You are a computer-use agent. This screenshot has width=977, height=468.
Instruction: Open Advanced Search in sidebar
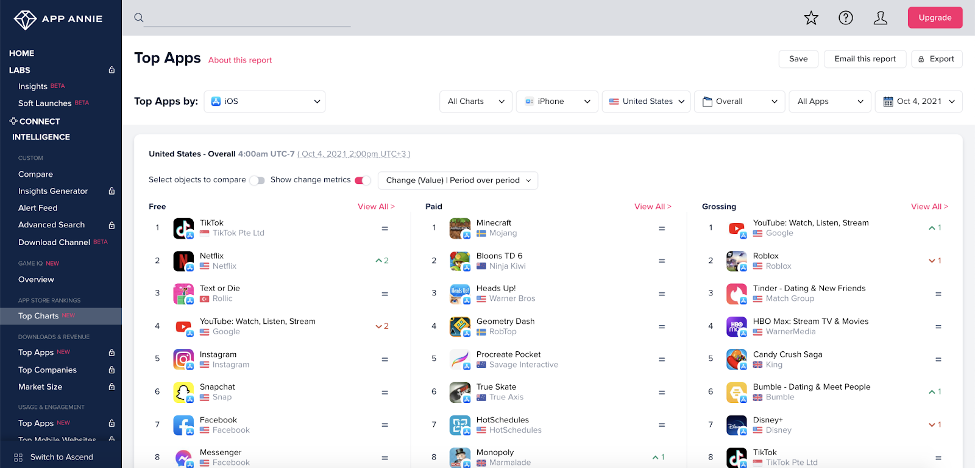click(x=51, y=225)
